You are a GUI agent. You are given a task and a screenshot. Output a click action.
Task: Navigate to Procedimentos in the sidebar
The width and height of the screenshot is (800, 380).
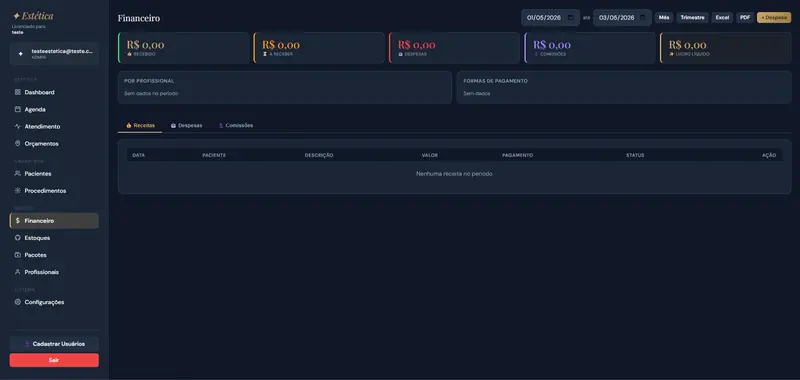point(54,191)
